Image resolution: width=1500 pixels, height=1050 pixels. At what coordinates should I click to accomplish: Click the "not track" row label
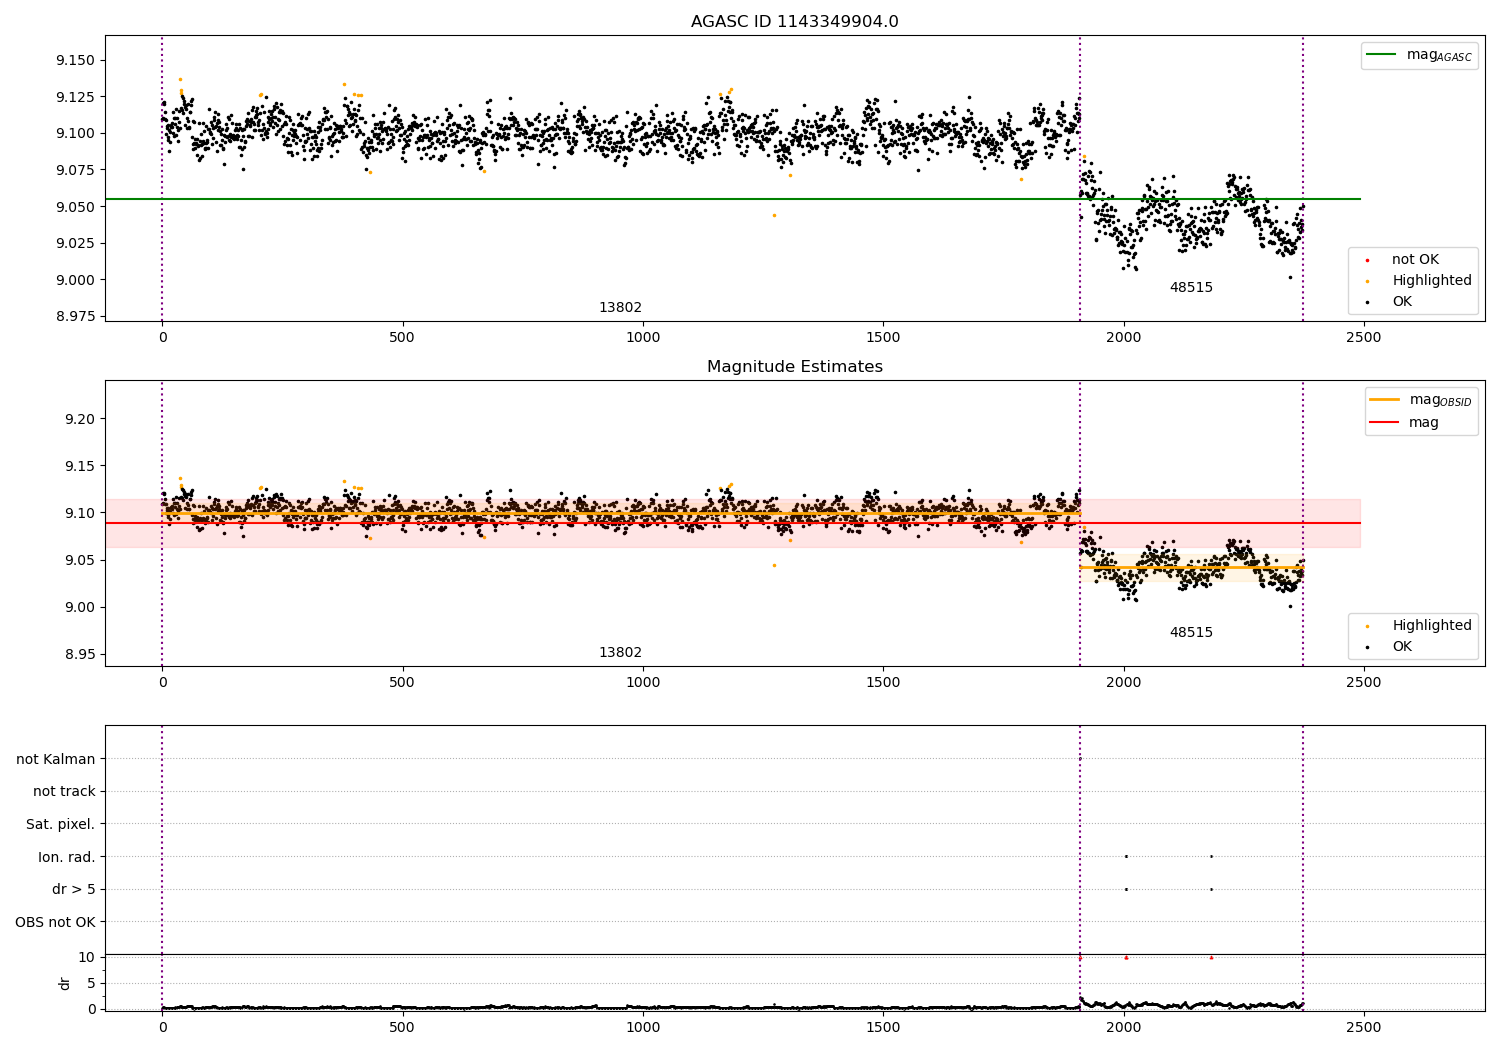(x=64, y=792)
